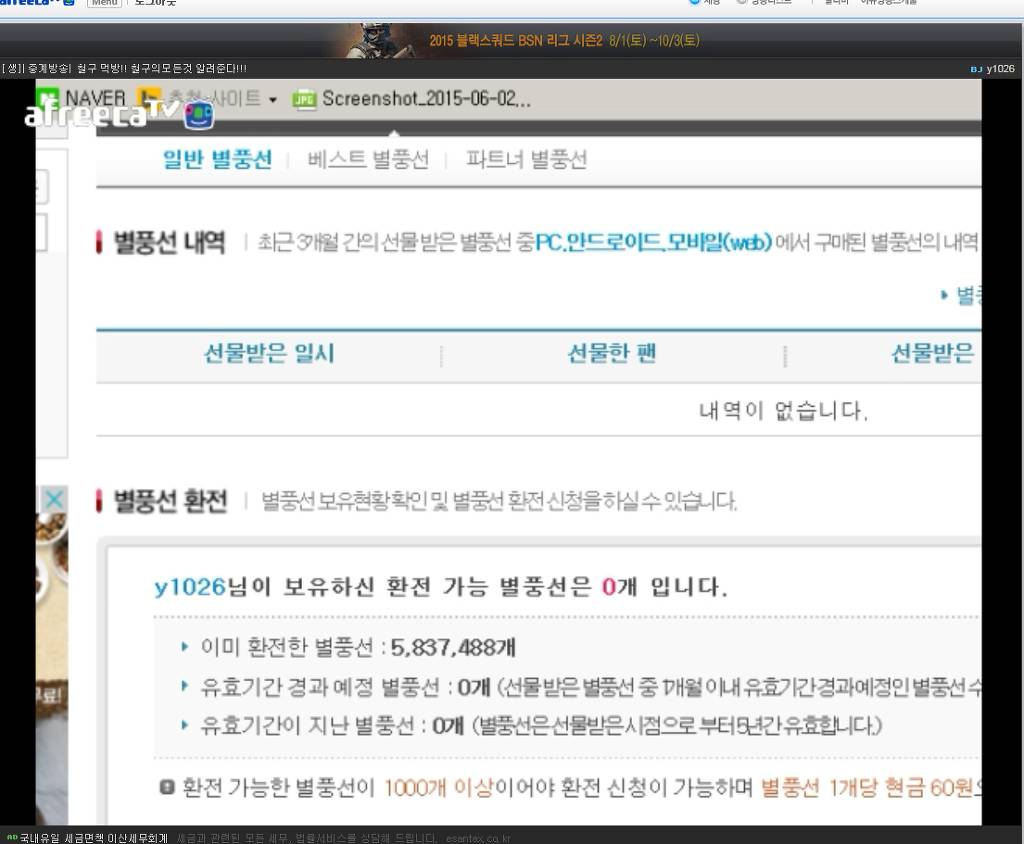Open the 파트너 별풍선 tab
The image size is (1024, 844).
pos(526,160)
